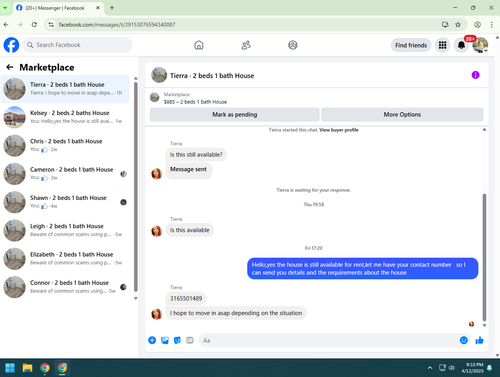Open the Kelsey 2 beds 2 baths conversation
This screenshot has height=377, width=500.
65,117
